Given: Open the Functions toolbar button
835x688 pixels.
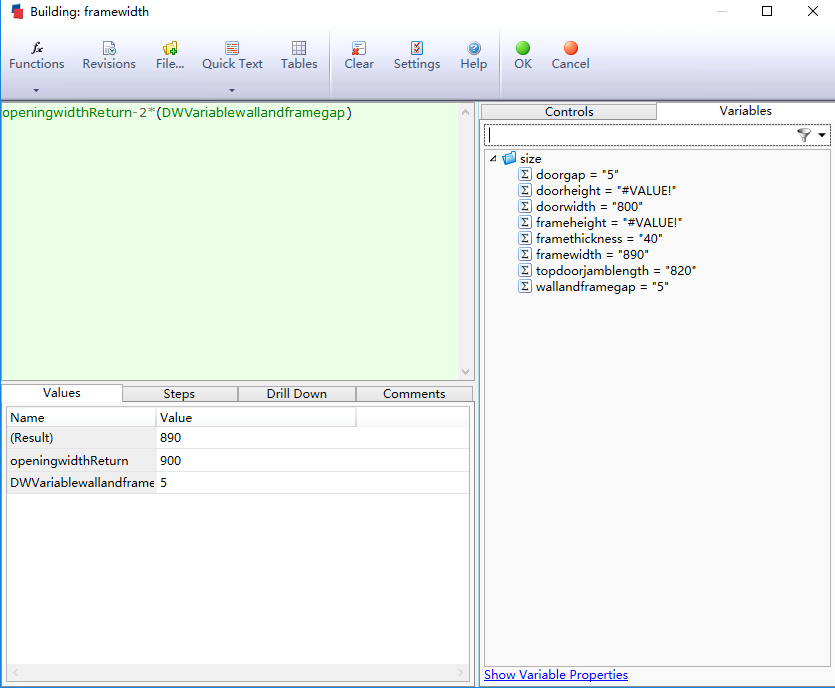Looking at the screenshot, I should (x=36, y=55).
